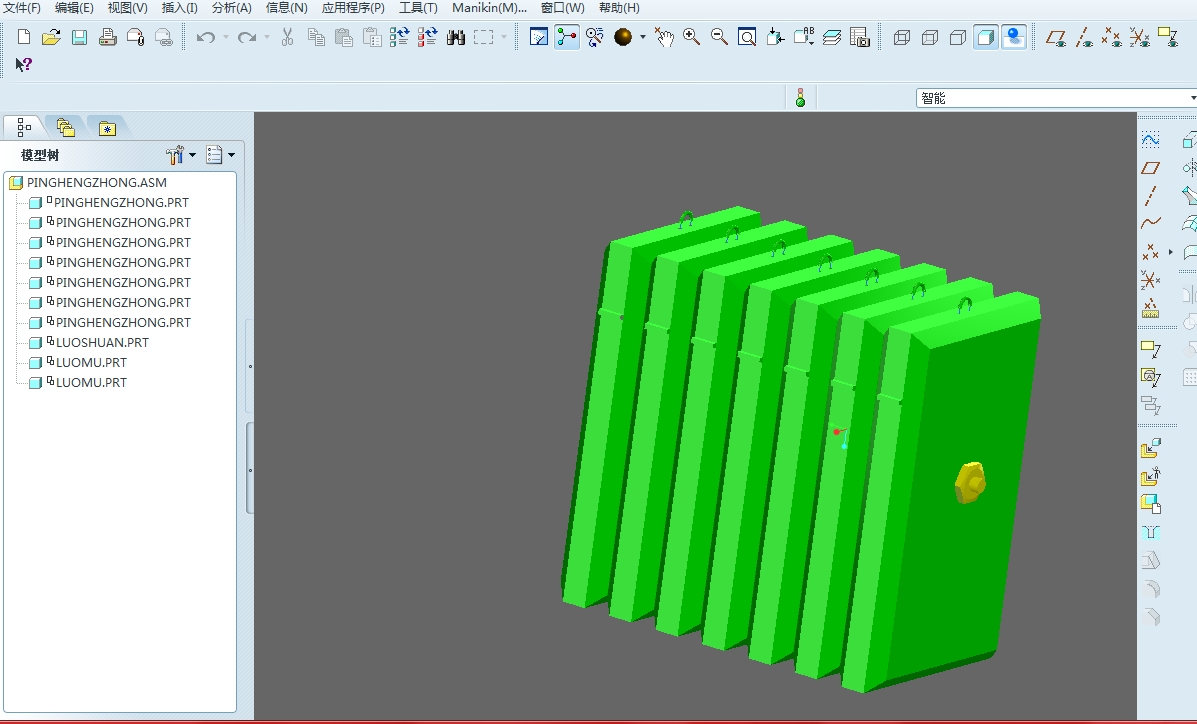
Task: Click the binoculars Find tool
Action: point(456,38)
